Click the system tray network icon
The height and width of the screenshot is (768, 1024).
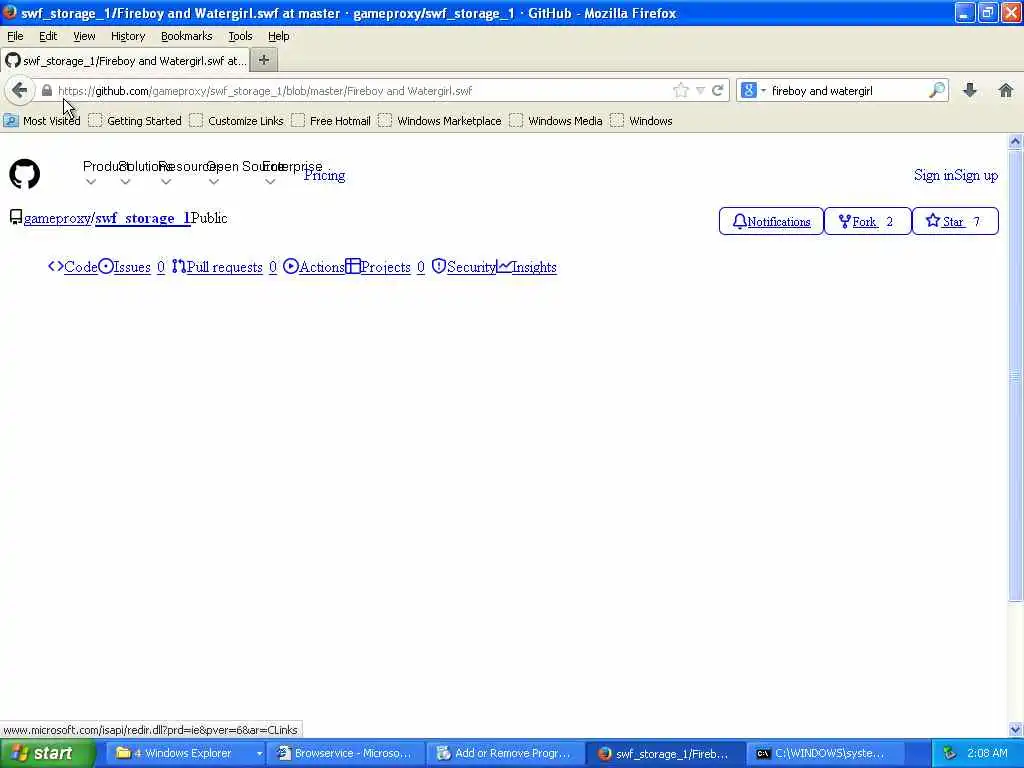(x=950, y=754)
